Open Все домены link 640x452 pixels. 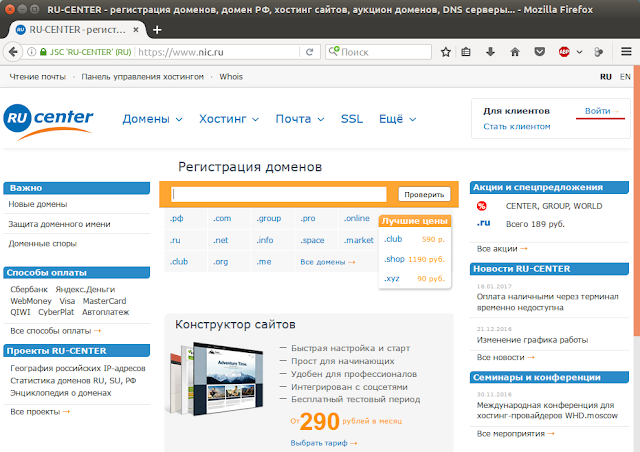coord(327,262)
